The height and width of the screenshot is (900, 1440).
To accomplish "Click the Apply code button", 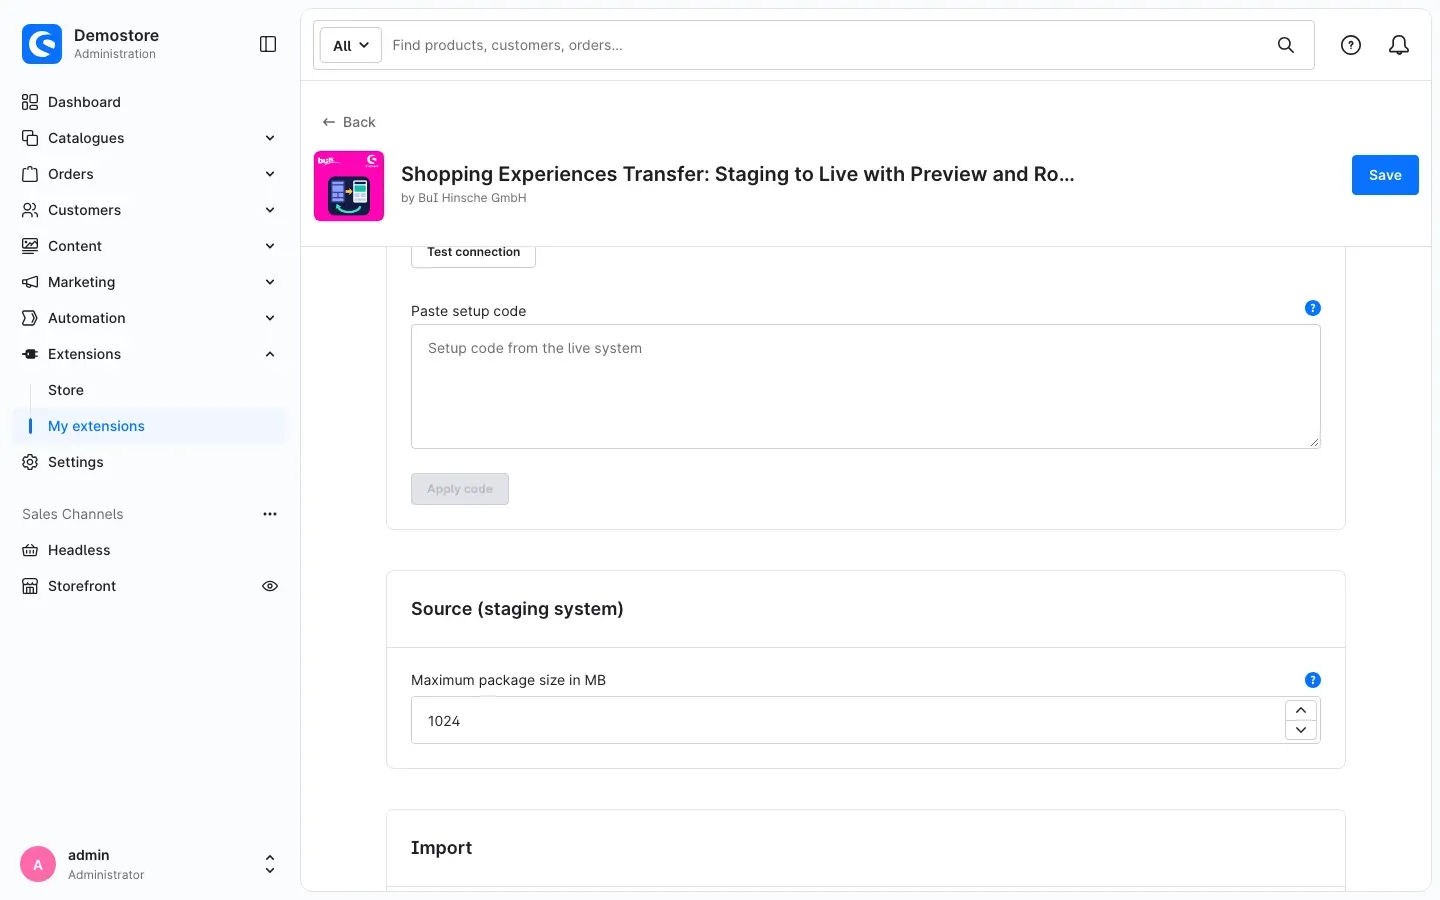I will coord(460,489).
